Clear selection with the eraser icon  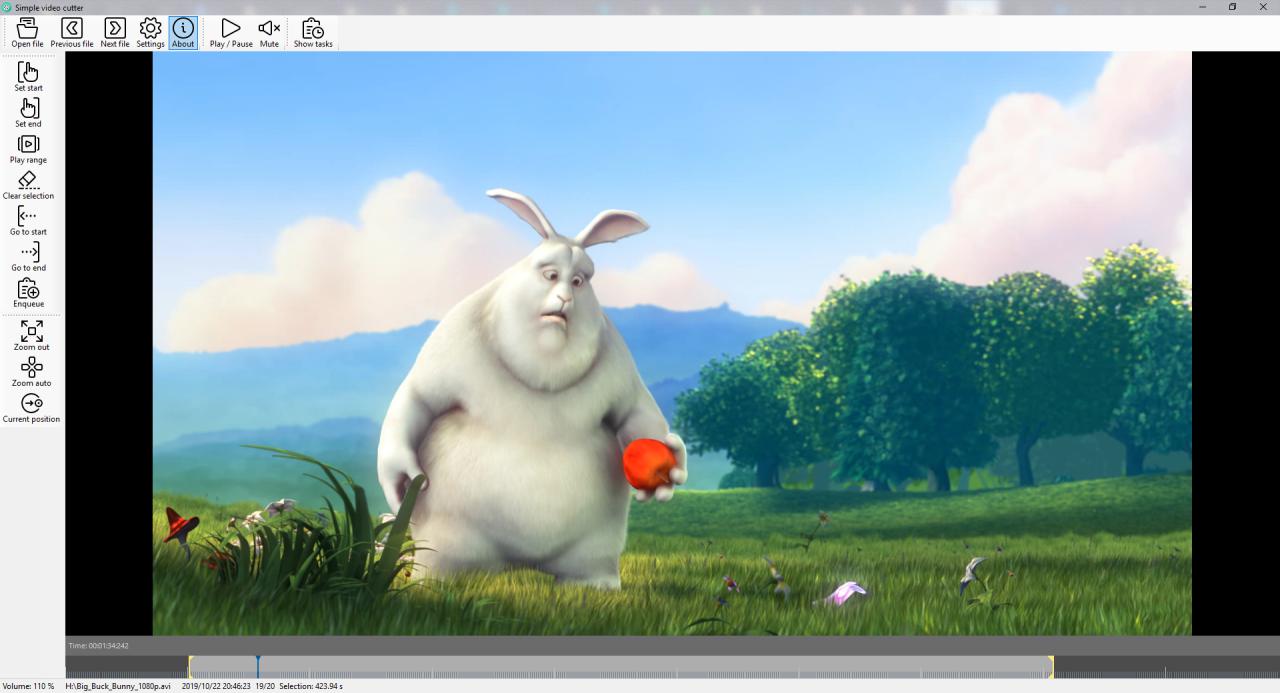coord(28,185)
